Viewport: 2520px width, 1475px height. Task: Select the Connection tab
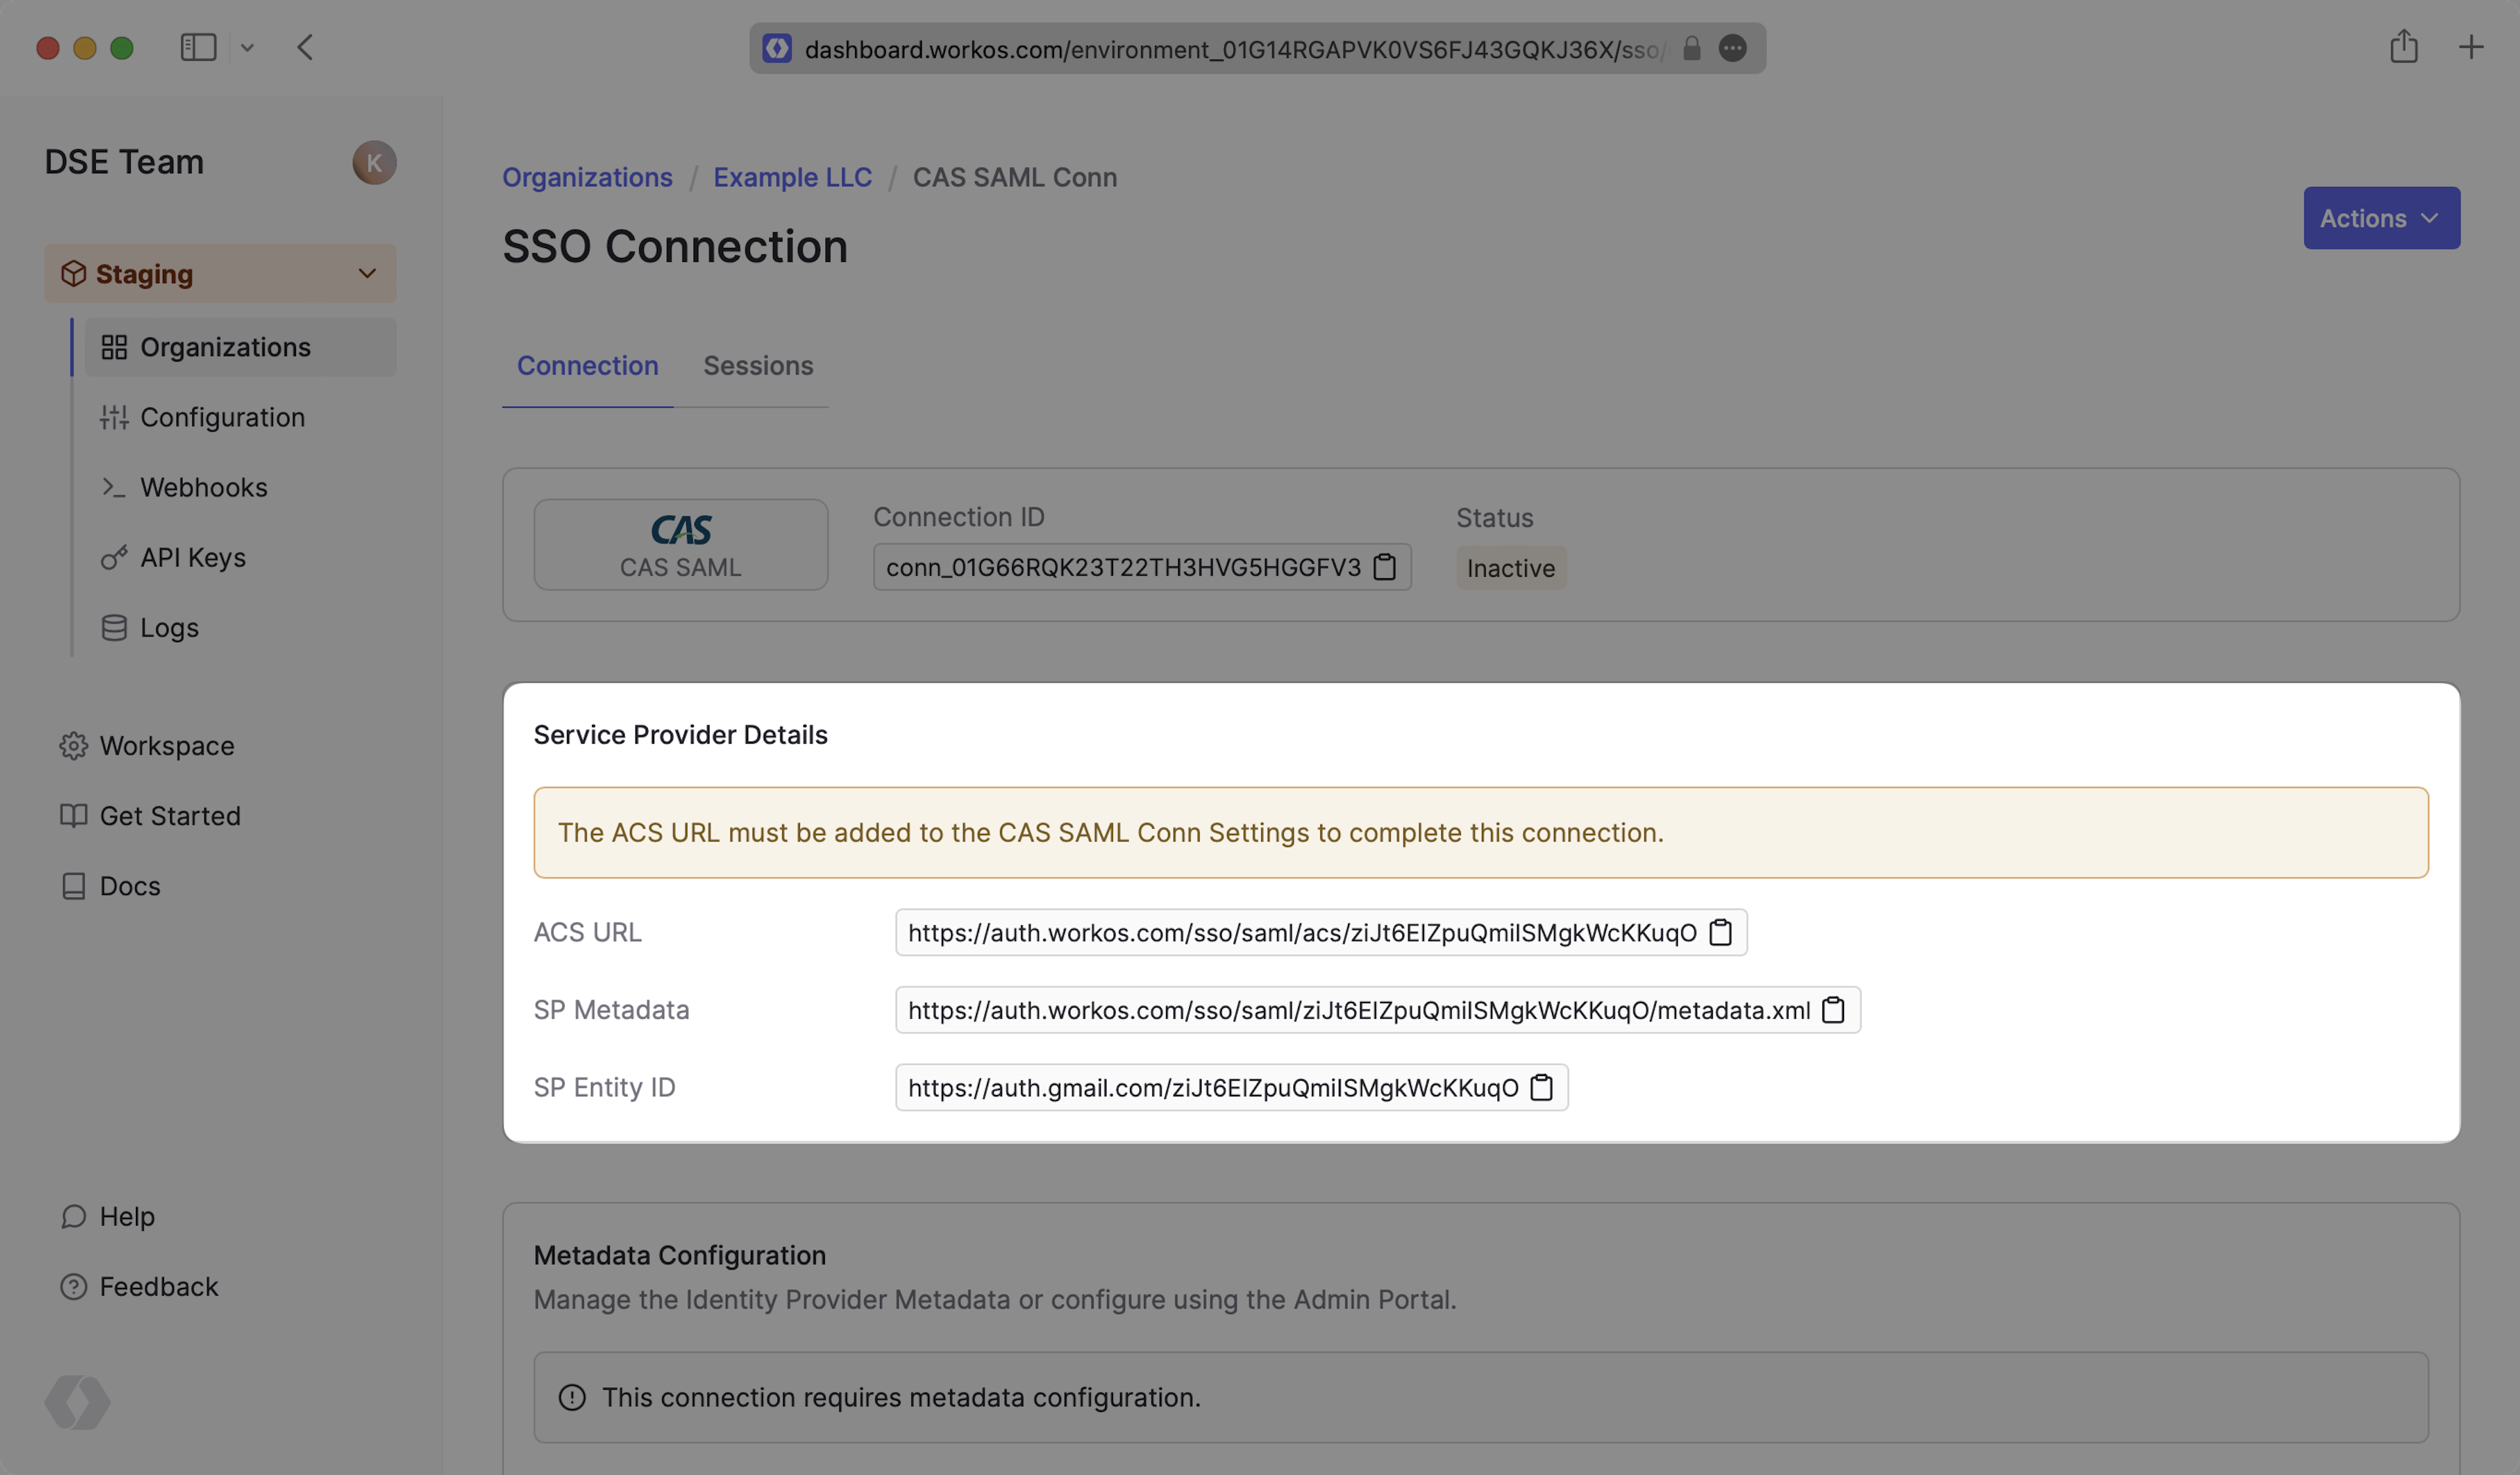pyautogui.click(x=587, y=366)
